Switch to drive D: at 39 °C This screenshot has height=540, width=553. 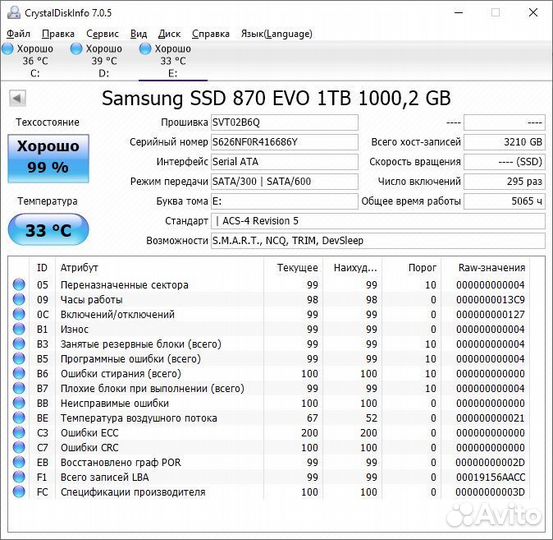(x=104, y=61)
